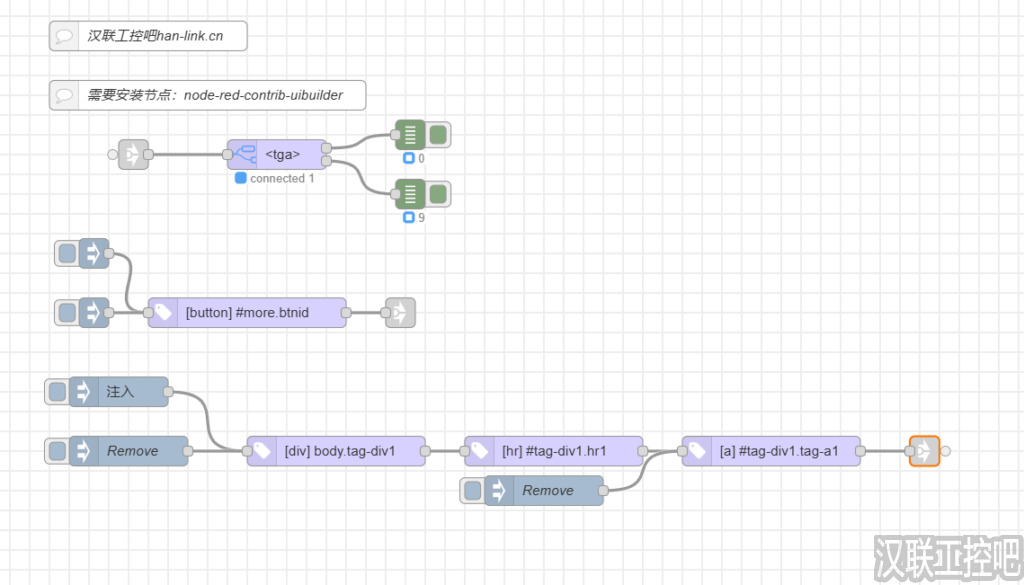Select the orange-highlighted link-out node

pyautogui.click(x=924, y=451)
